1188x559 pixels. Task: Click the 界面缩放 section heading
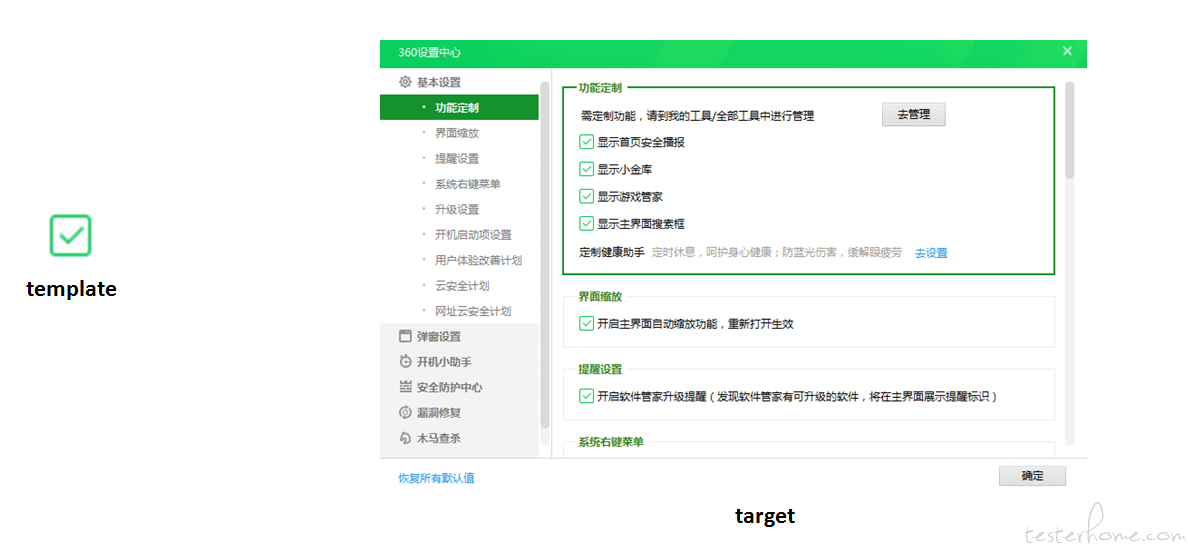pyautogui.click(x=601, y=296)
